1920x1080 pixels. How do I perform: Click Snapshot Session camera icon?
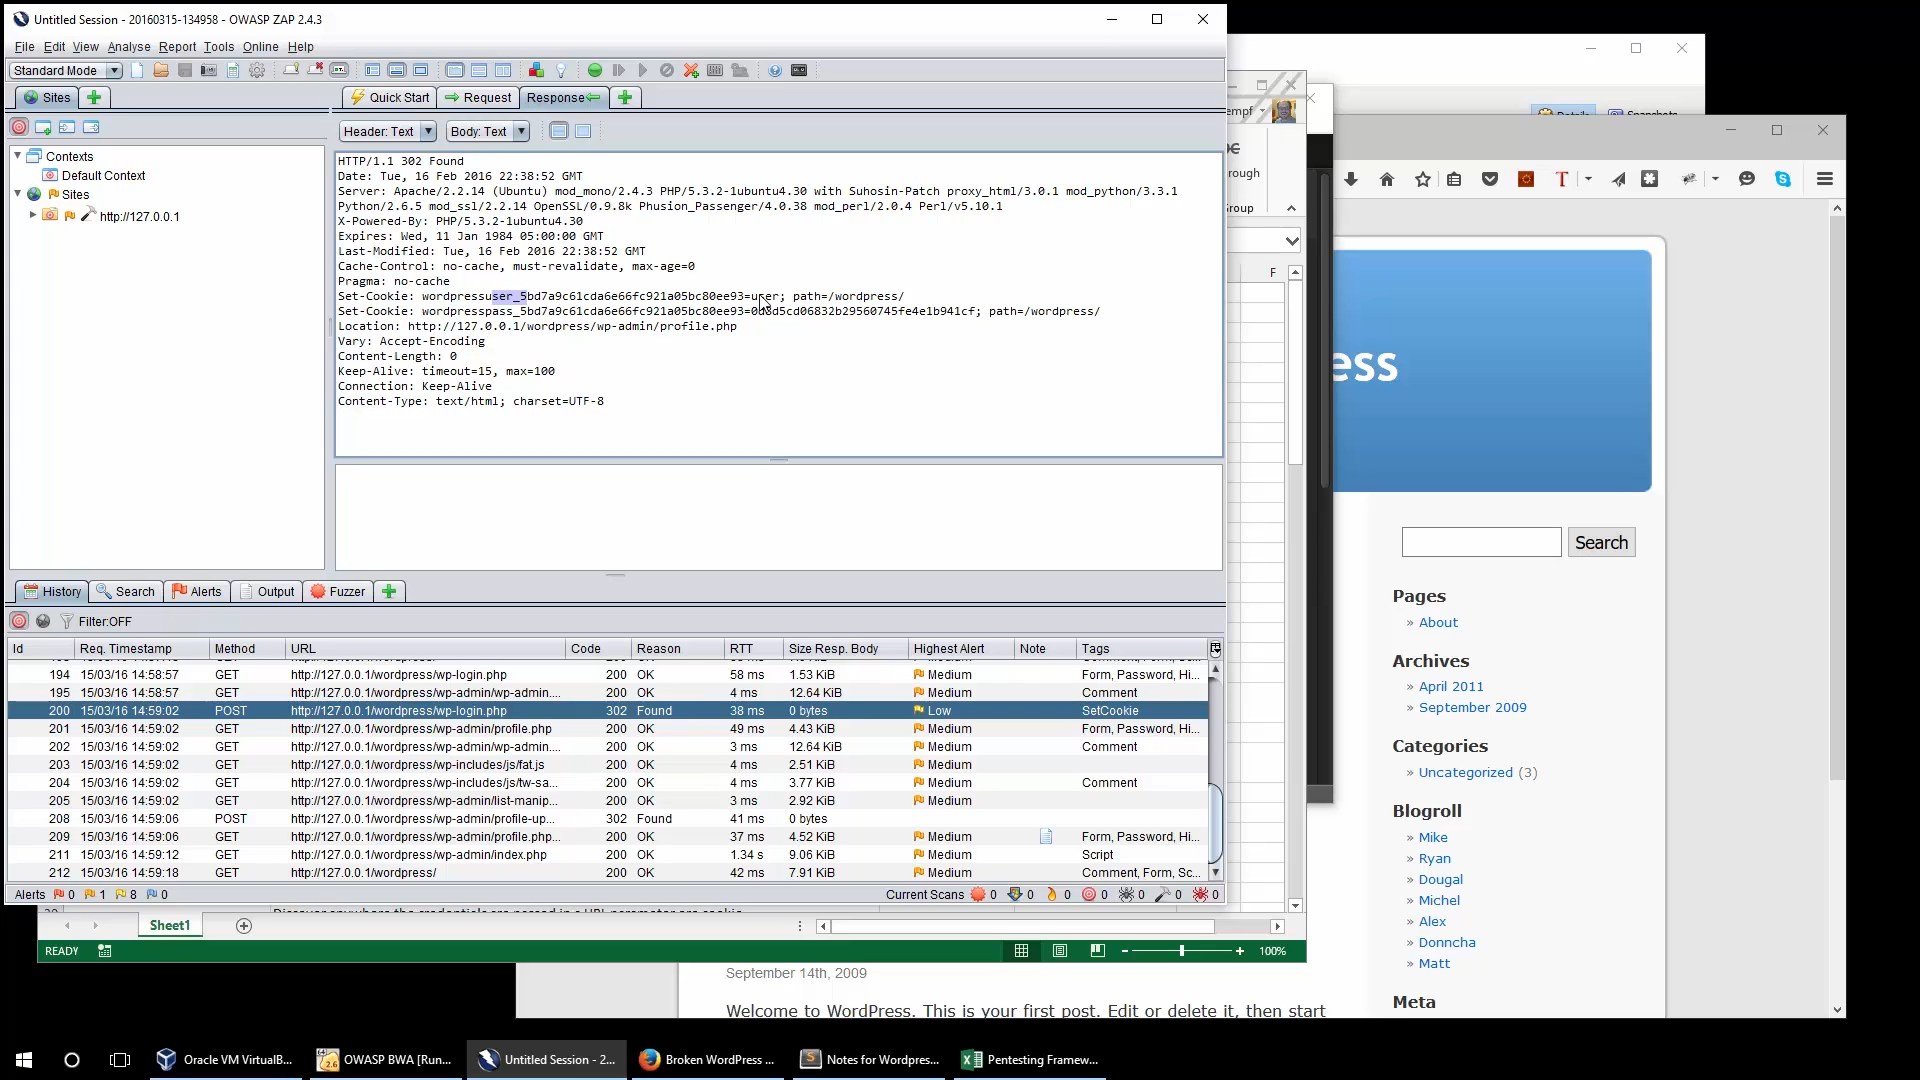click(209, 70)
